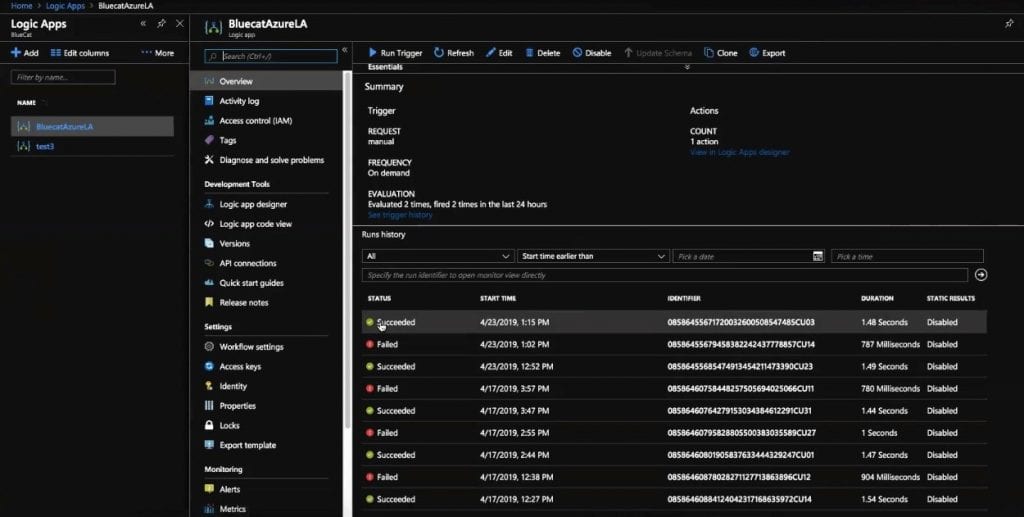Open the succeeded run at 4/23/2019, 1:15 PM
Screen dimensions: 1024x517
(x=674, y=322)
